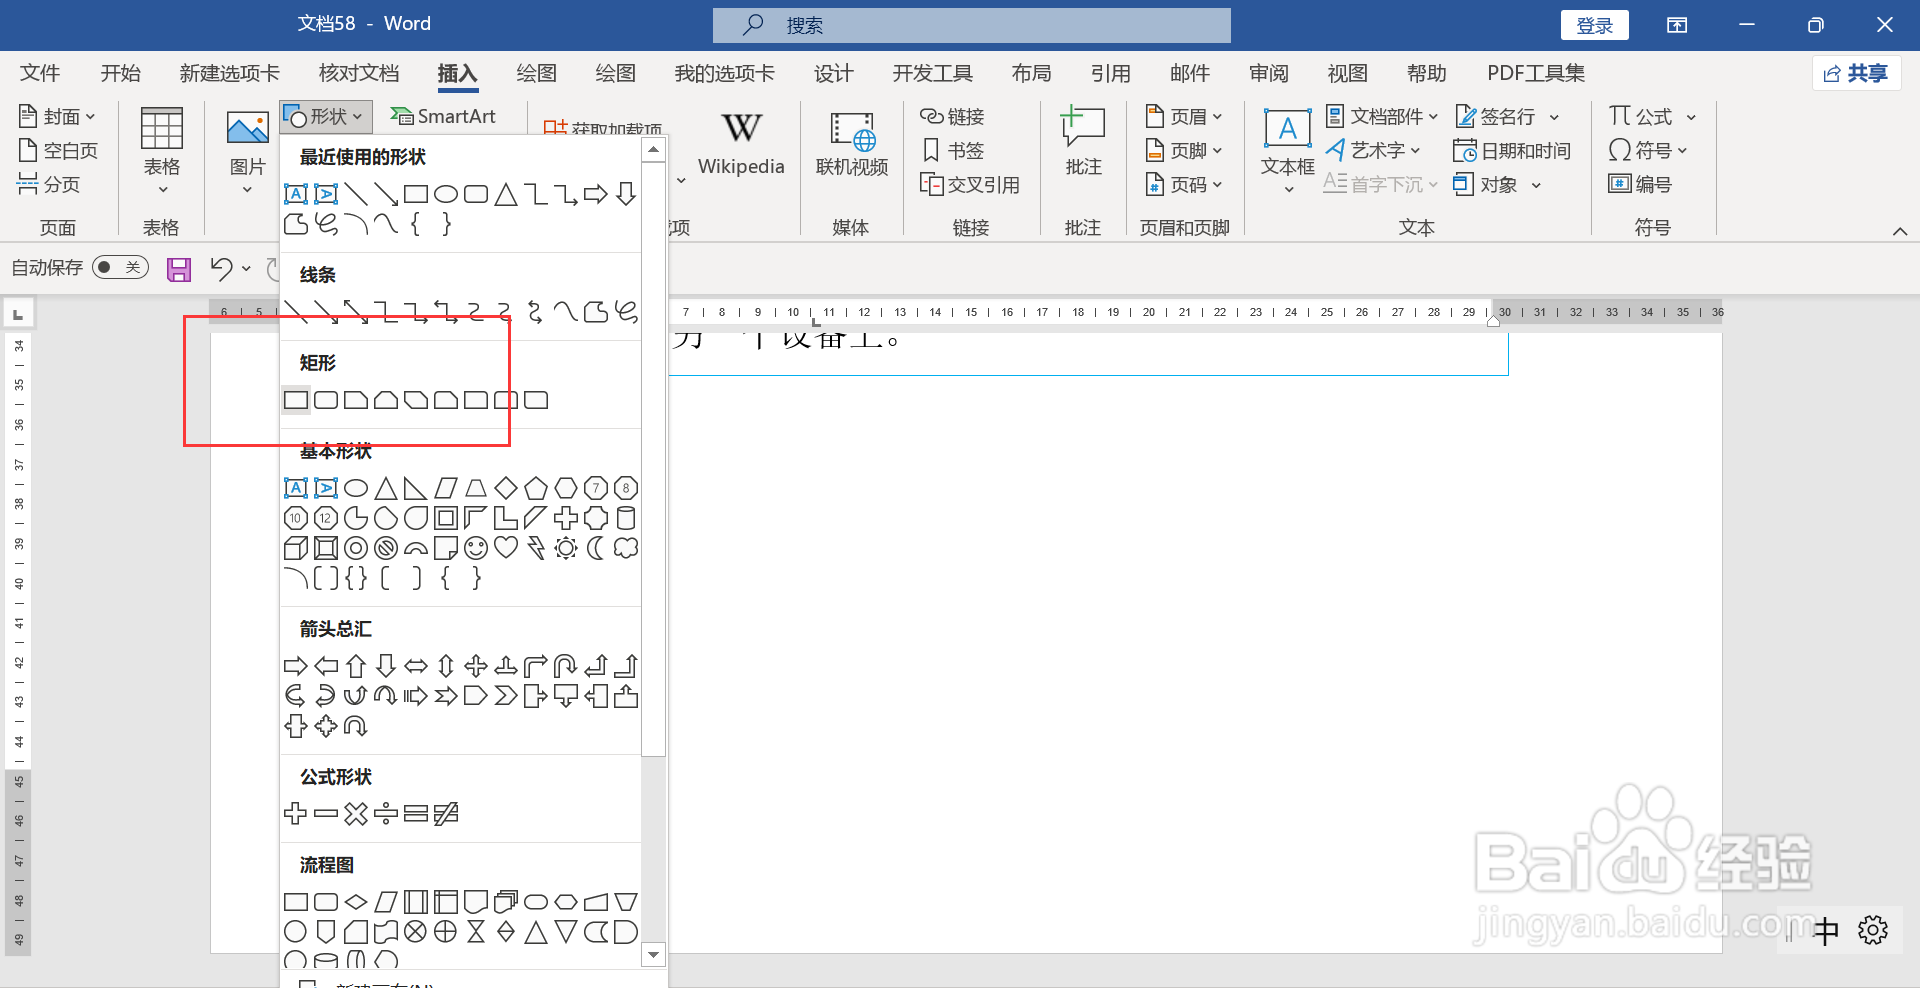Click the shapes list scroll-down arrow
The width and height of the screenshot is (1920, 988).
(x=653, y=955)
